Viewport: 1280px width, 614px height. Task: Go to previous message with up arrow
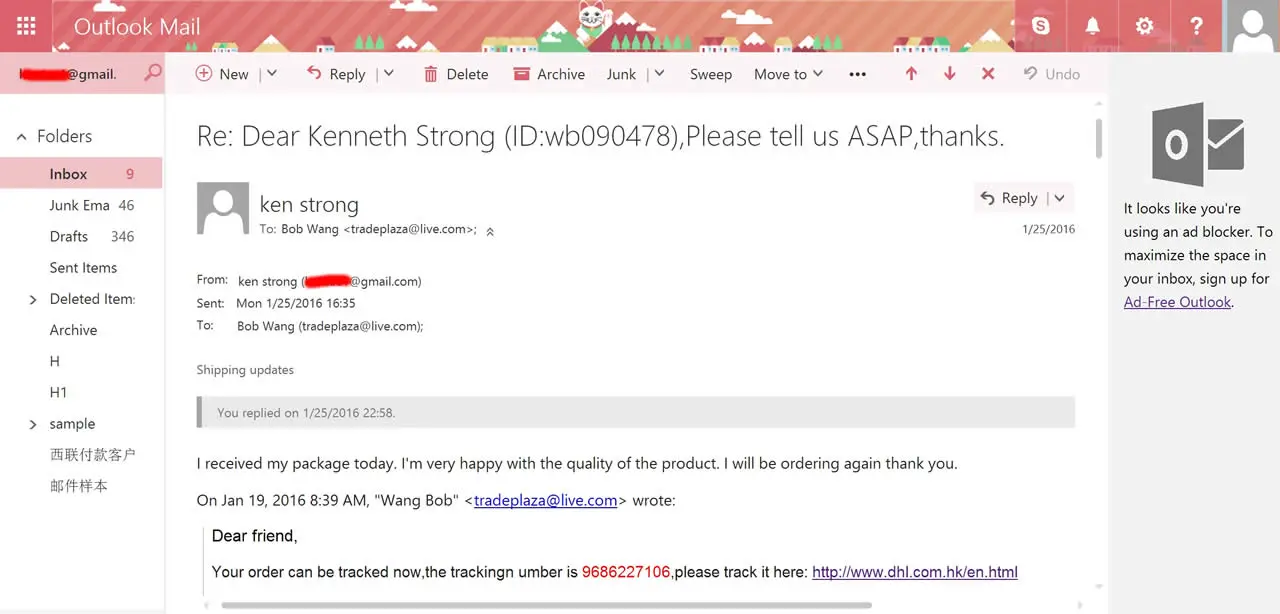click(x=911, y=74)
